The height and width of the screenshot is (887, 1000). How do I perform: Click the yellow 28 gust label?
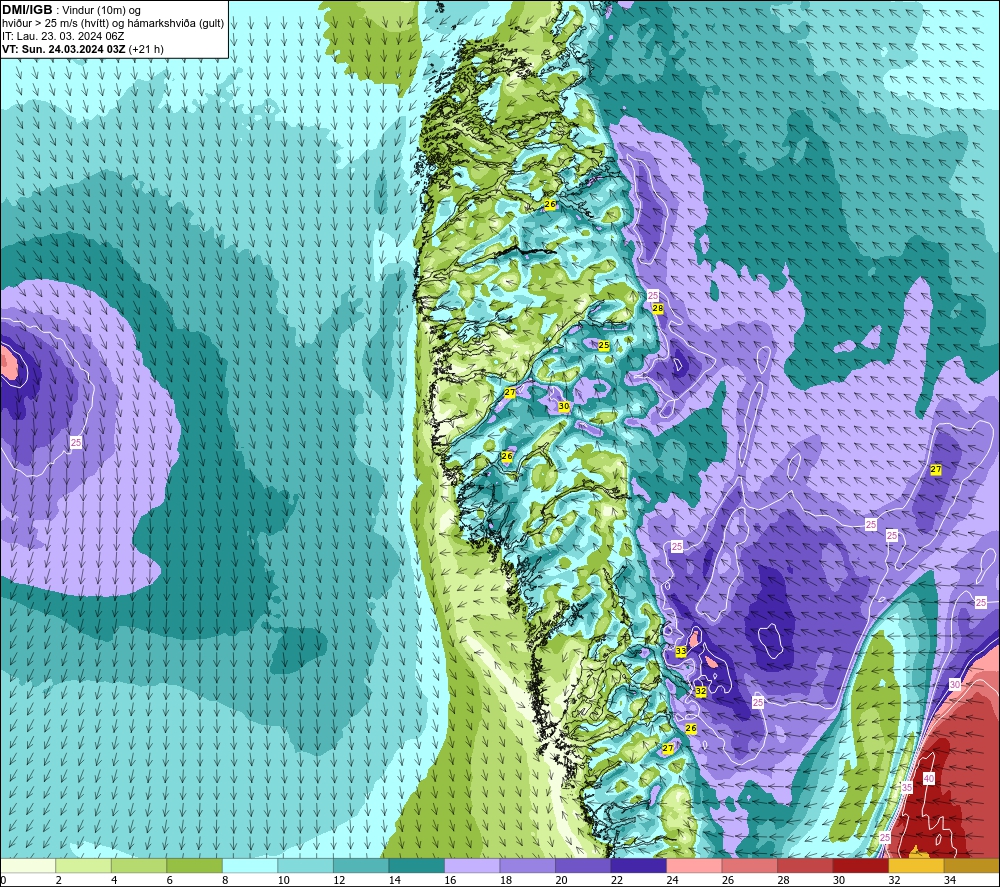tap(658, 308)
